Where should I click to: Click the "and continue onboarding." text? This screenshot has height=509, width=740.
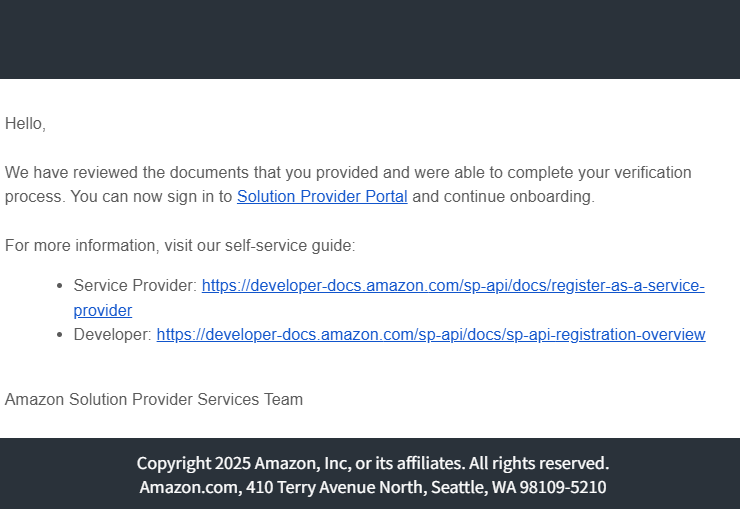click(503, 197)
